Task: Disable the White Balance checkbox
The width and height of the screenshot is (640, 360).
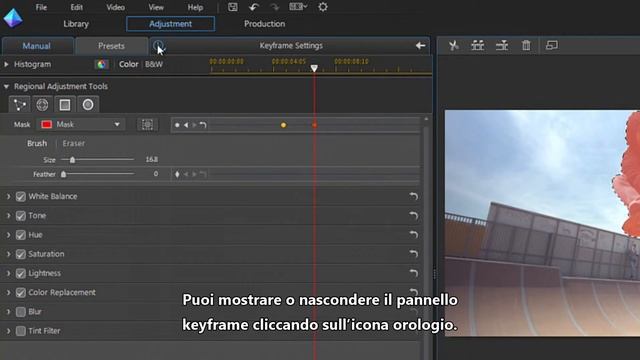Action: [20, 197]
